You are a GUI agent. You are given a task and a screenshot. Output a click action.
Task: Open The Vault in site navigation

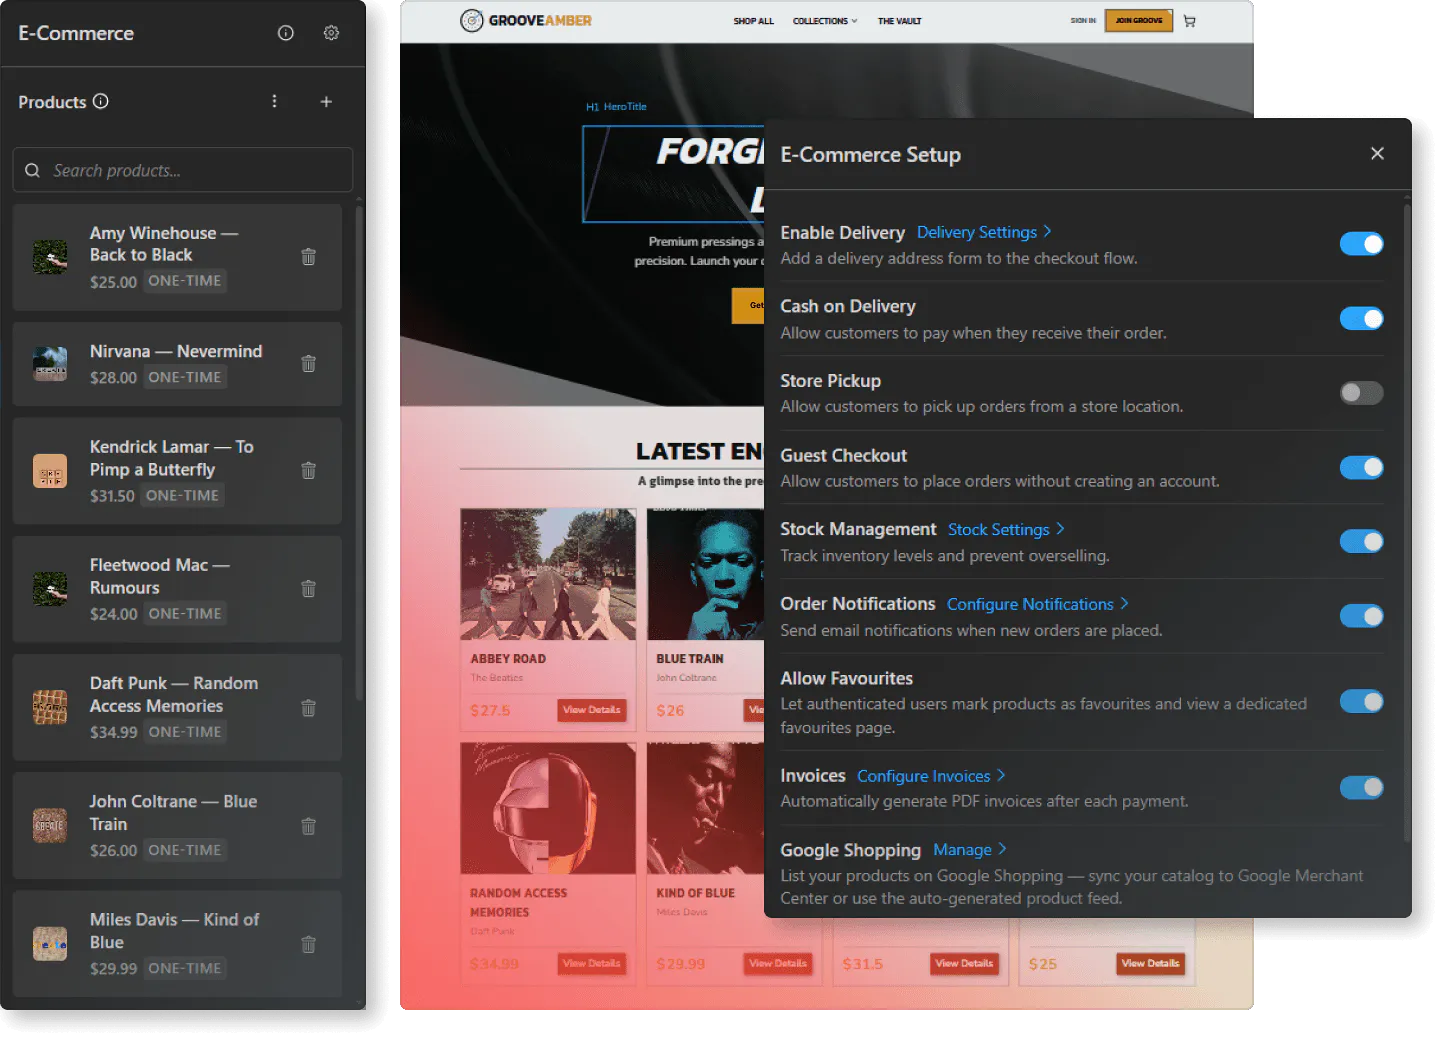coord(899,21)
